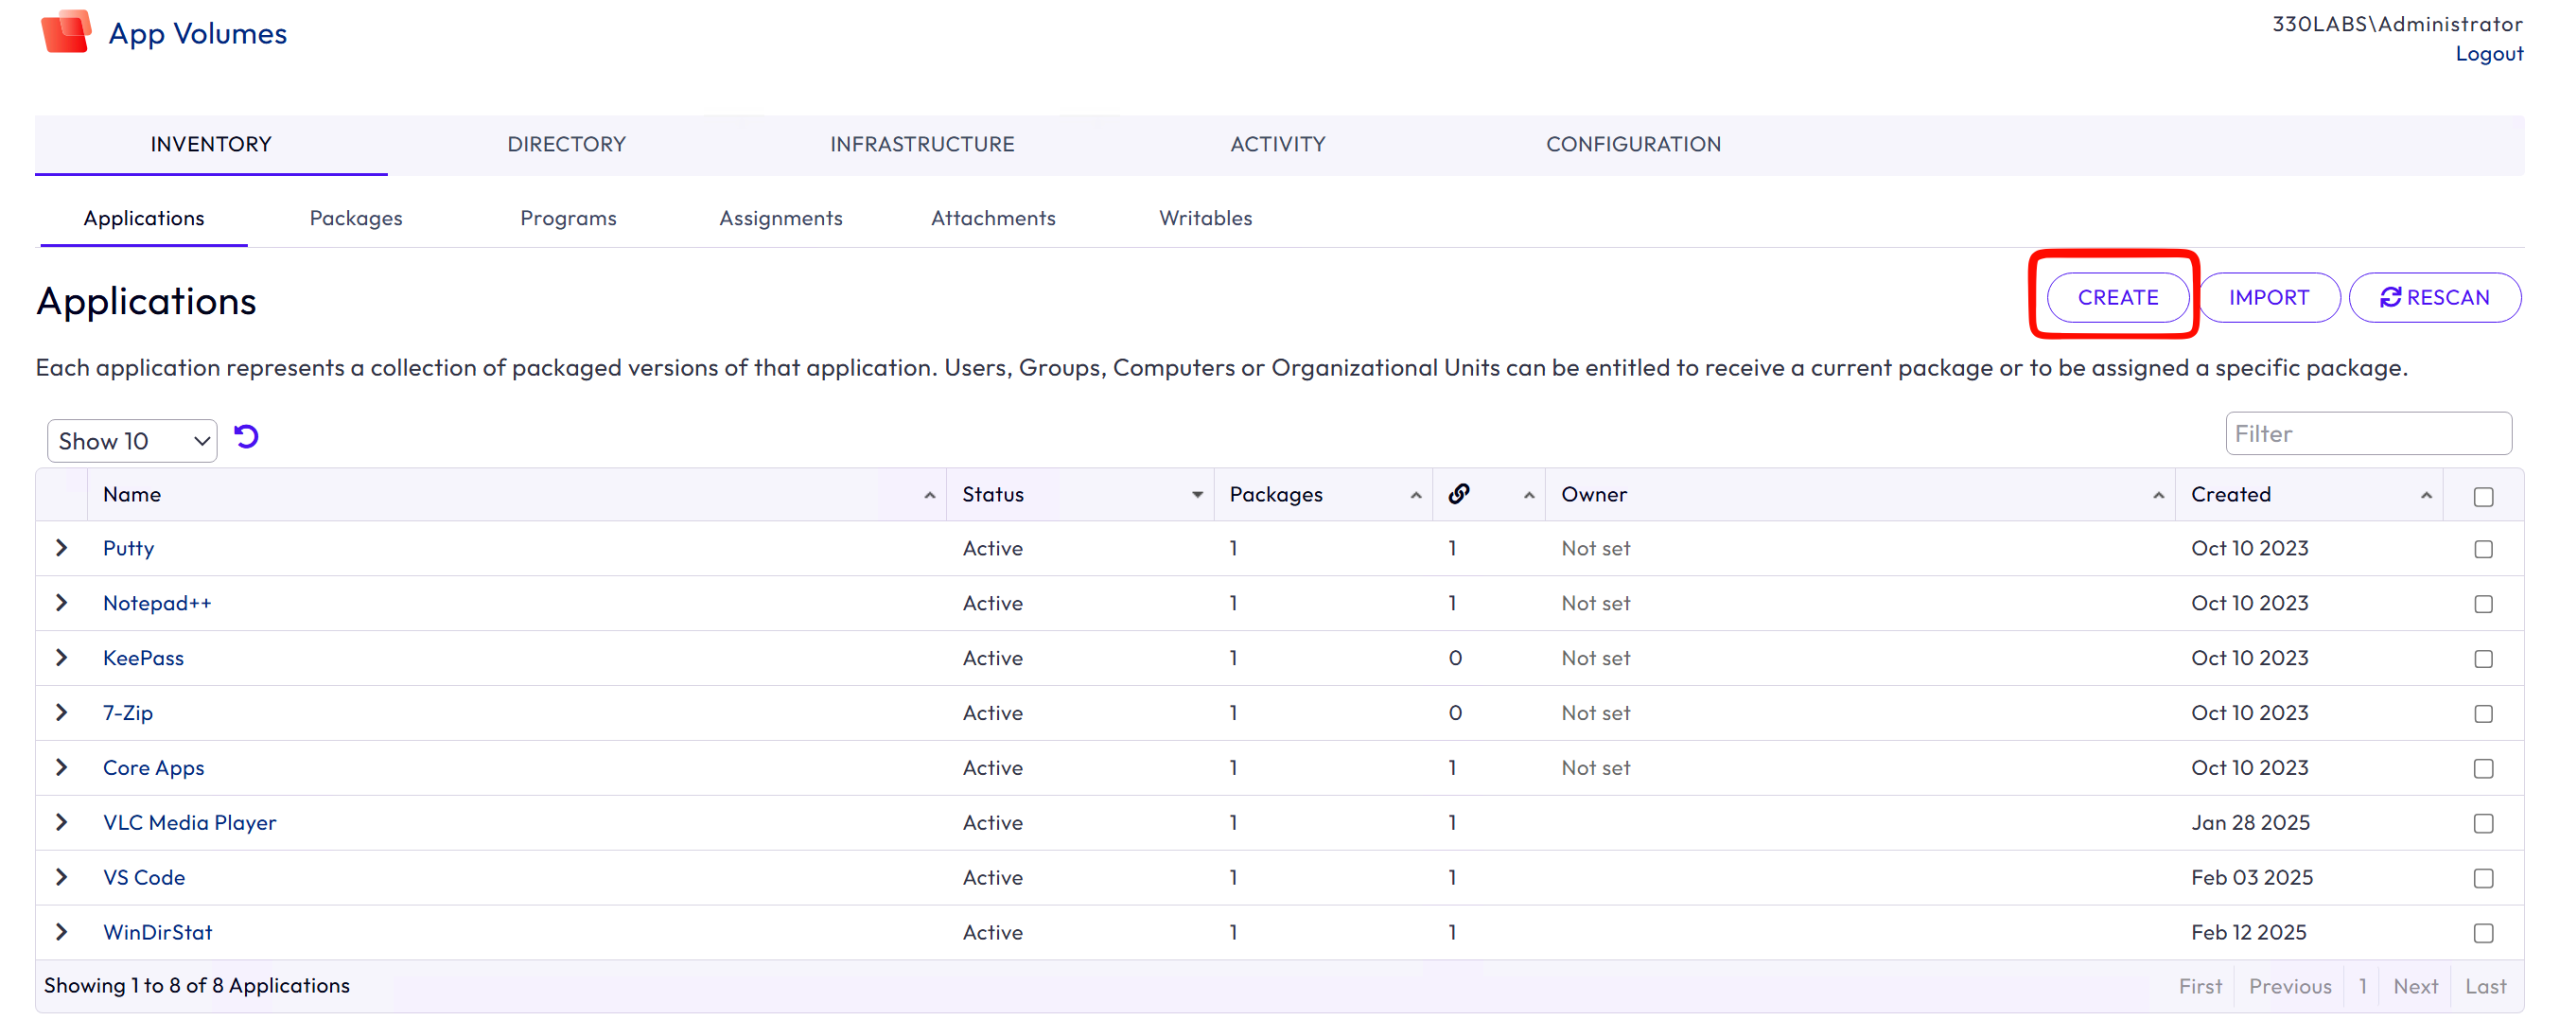Screen dimensions: 2560x1020
Task: Sort by the attachments link icon column
Action: click(1459, 494)
